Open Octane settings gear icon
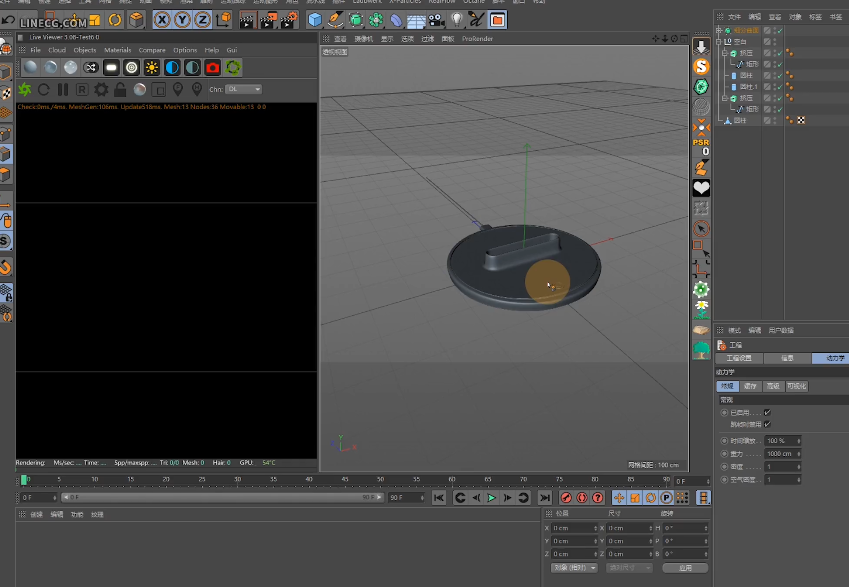The width and height of the screenshot is (849, 587). point(101,89)
